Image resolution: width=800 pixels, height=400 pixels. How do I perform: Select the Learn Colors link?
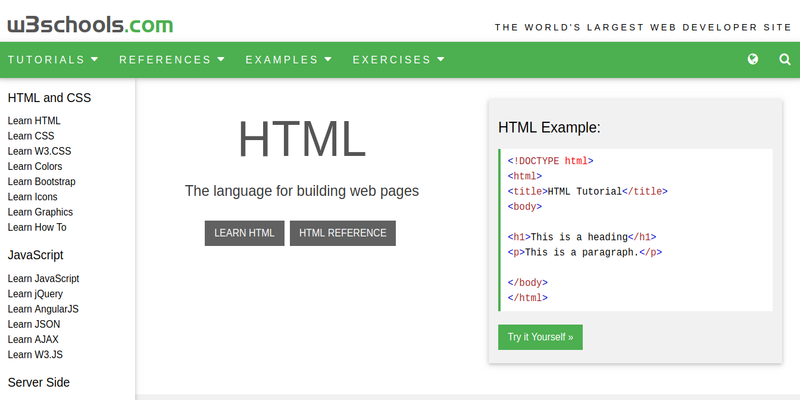pos(35,166)
